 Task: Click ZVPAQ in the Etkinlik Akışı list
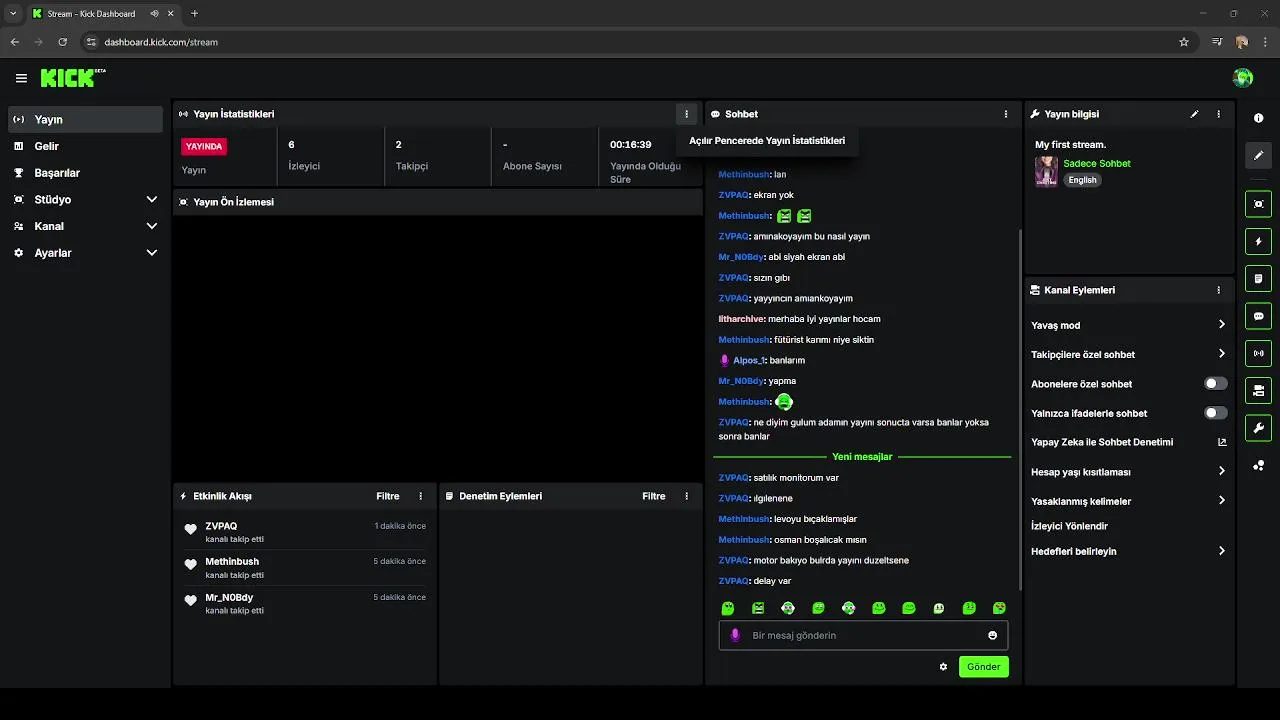click(221, 526)
